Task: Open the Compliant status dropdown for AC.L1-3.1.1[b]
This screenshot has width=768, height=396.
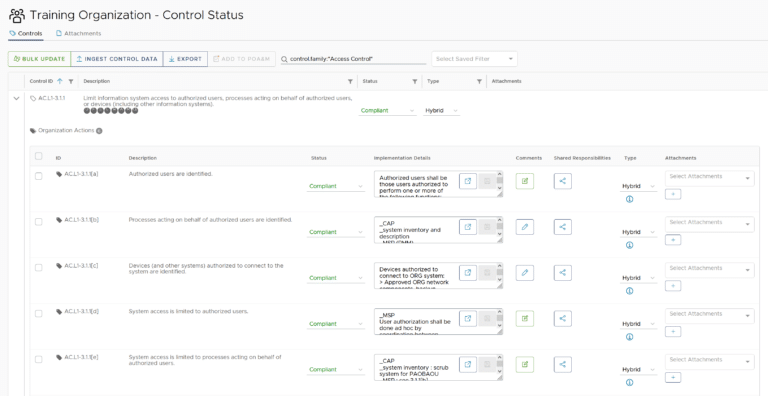Action: pyautogui.click(x=336, y=232)
